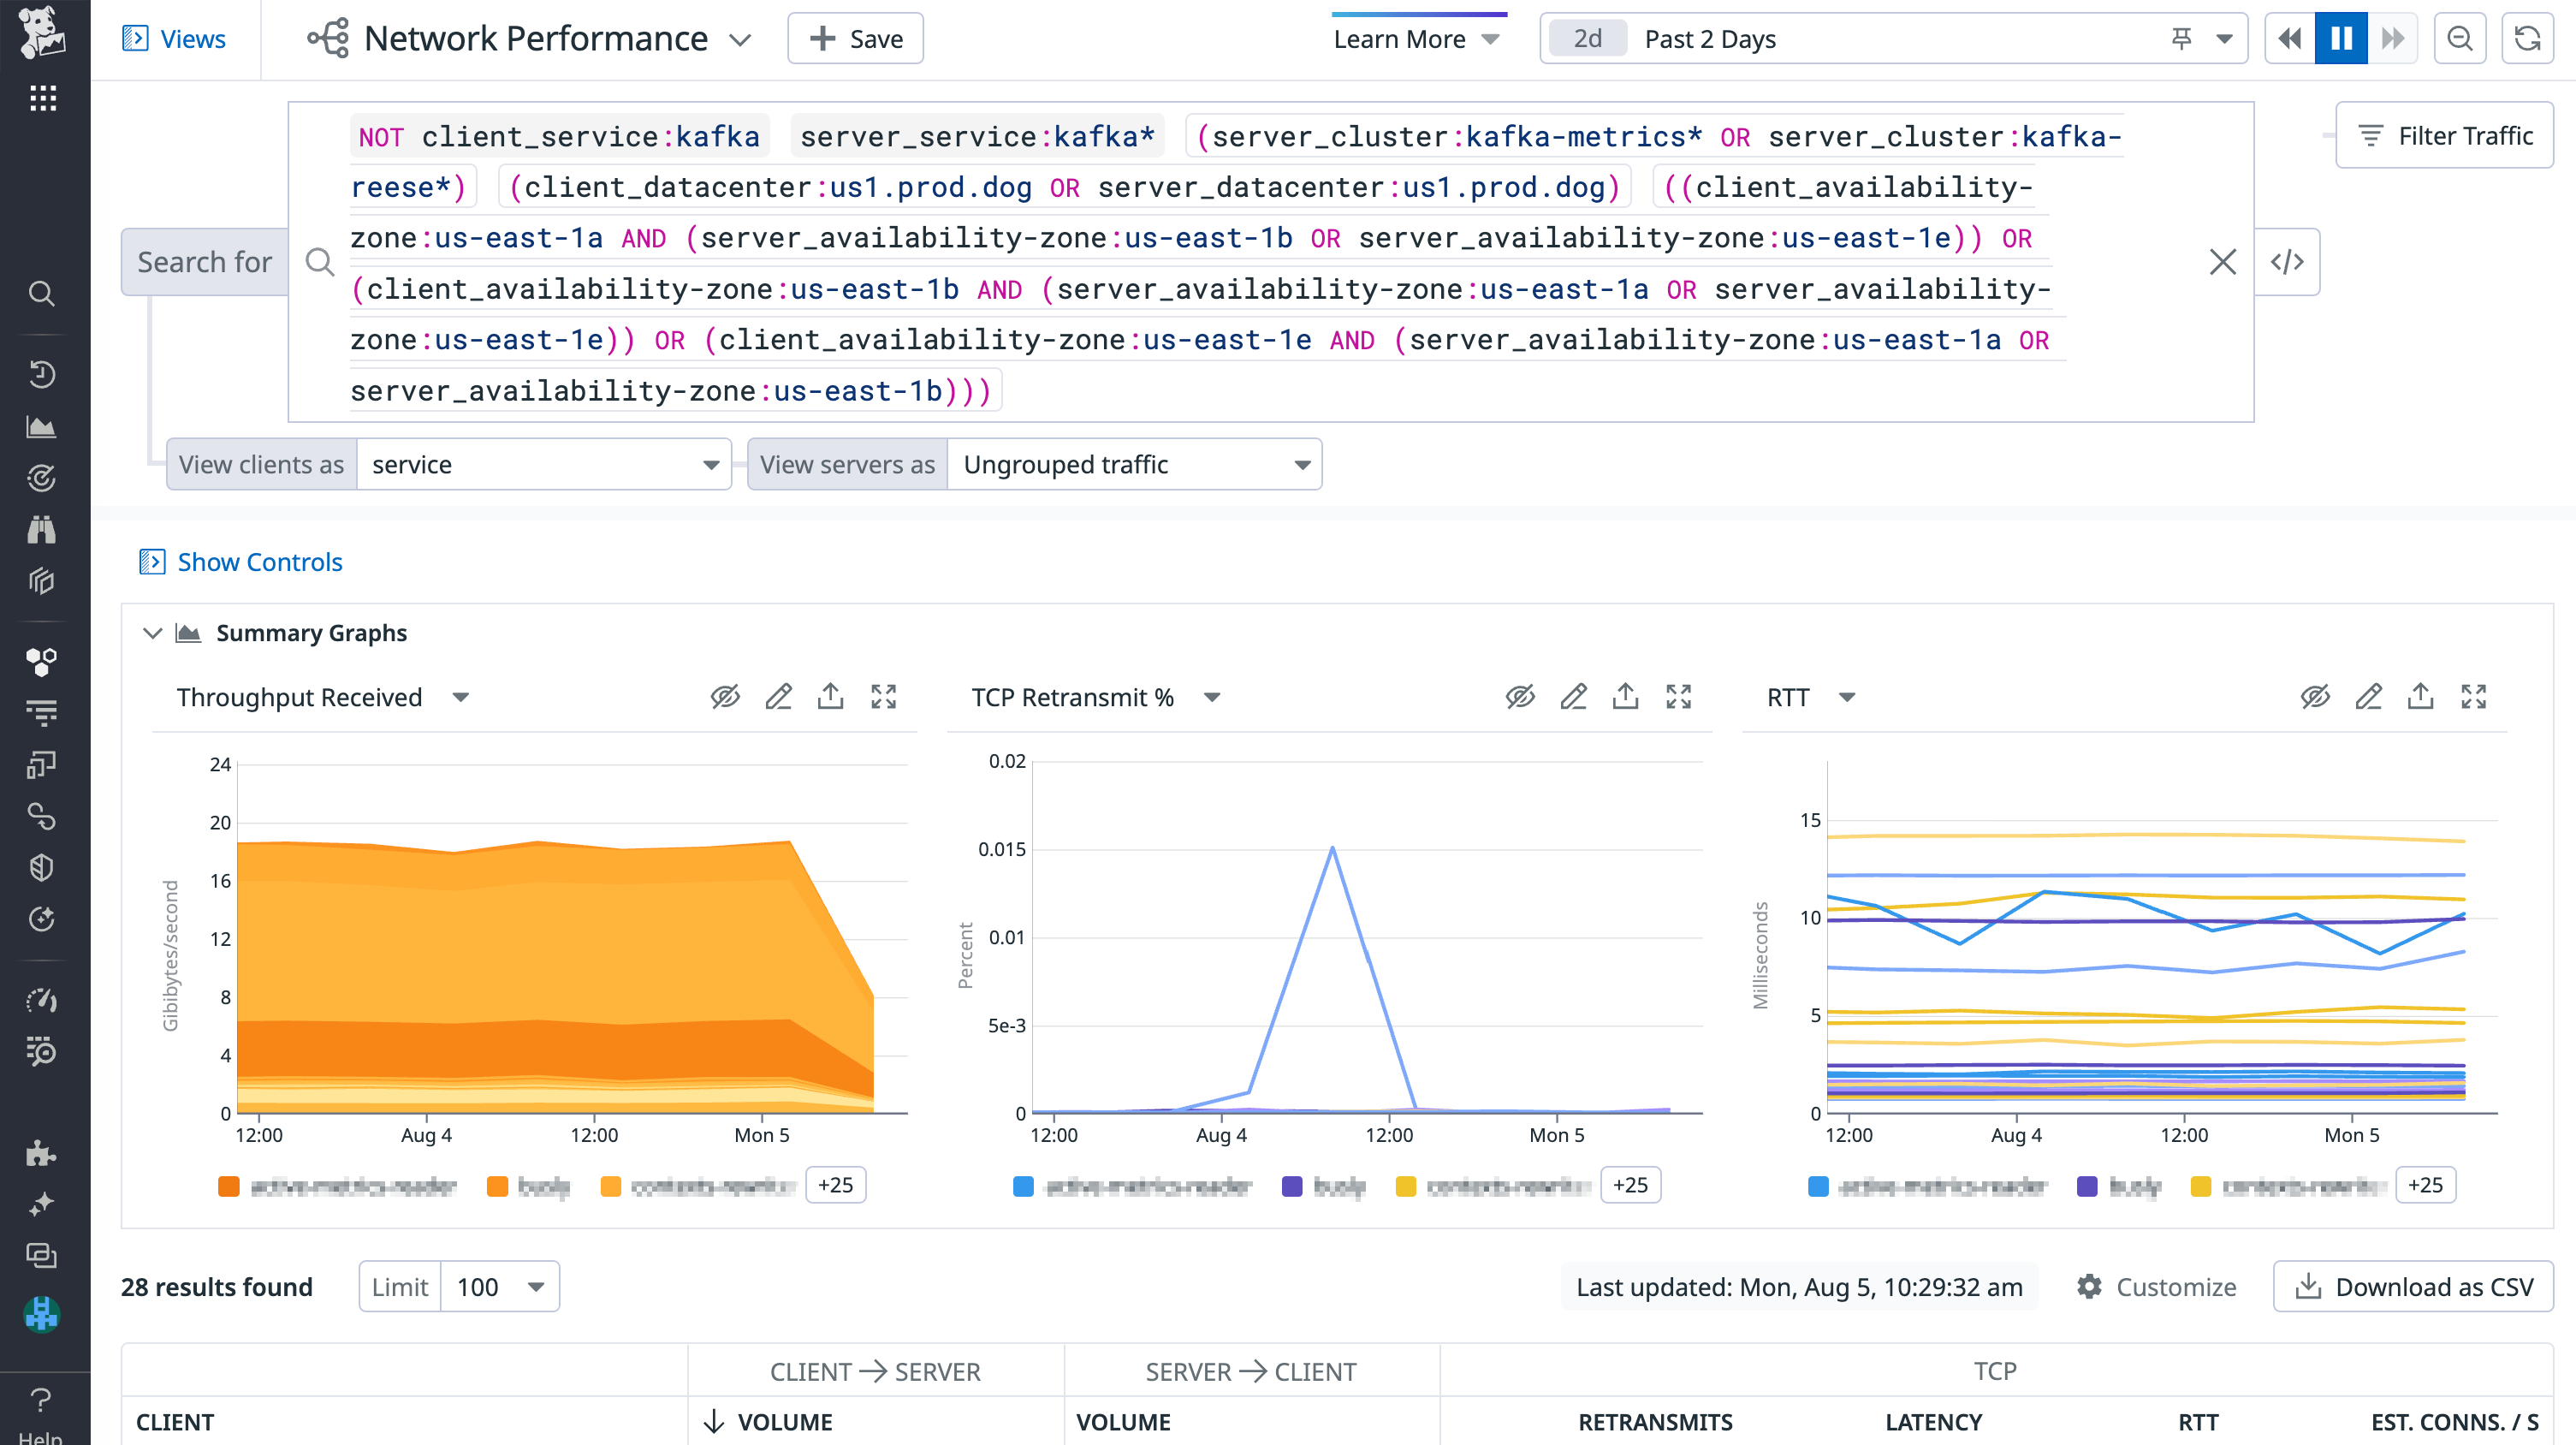Open the Views panel
2576x1445 pixels.
(176, 38)
